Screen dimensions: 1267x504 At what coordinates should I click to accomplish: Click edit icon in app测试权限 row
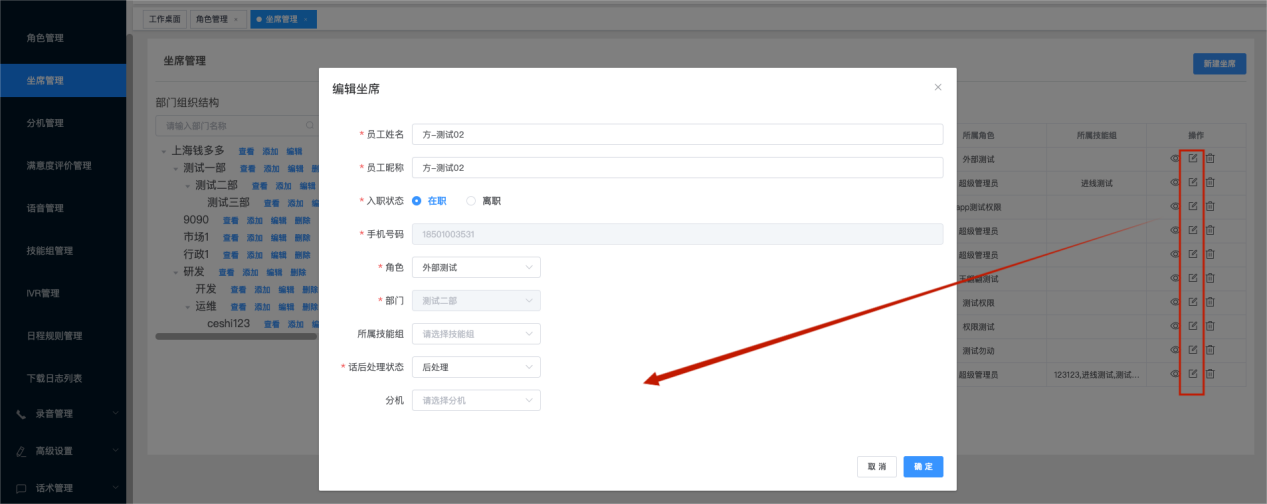coord(1192,206)
